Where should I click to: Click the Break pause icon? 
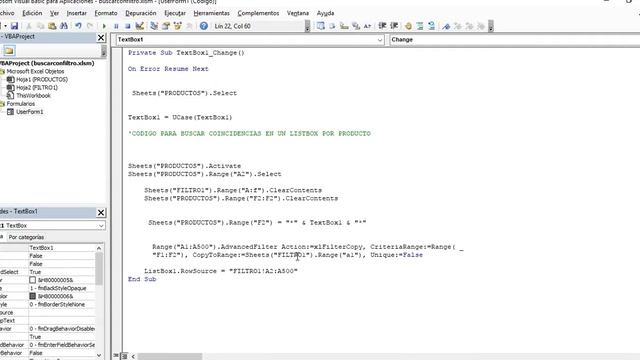coord(116,26)
